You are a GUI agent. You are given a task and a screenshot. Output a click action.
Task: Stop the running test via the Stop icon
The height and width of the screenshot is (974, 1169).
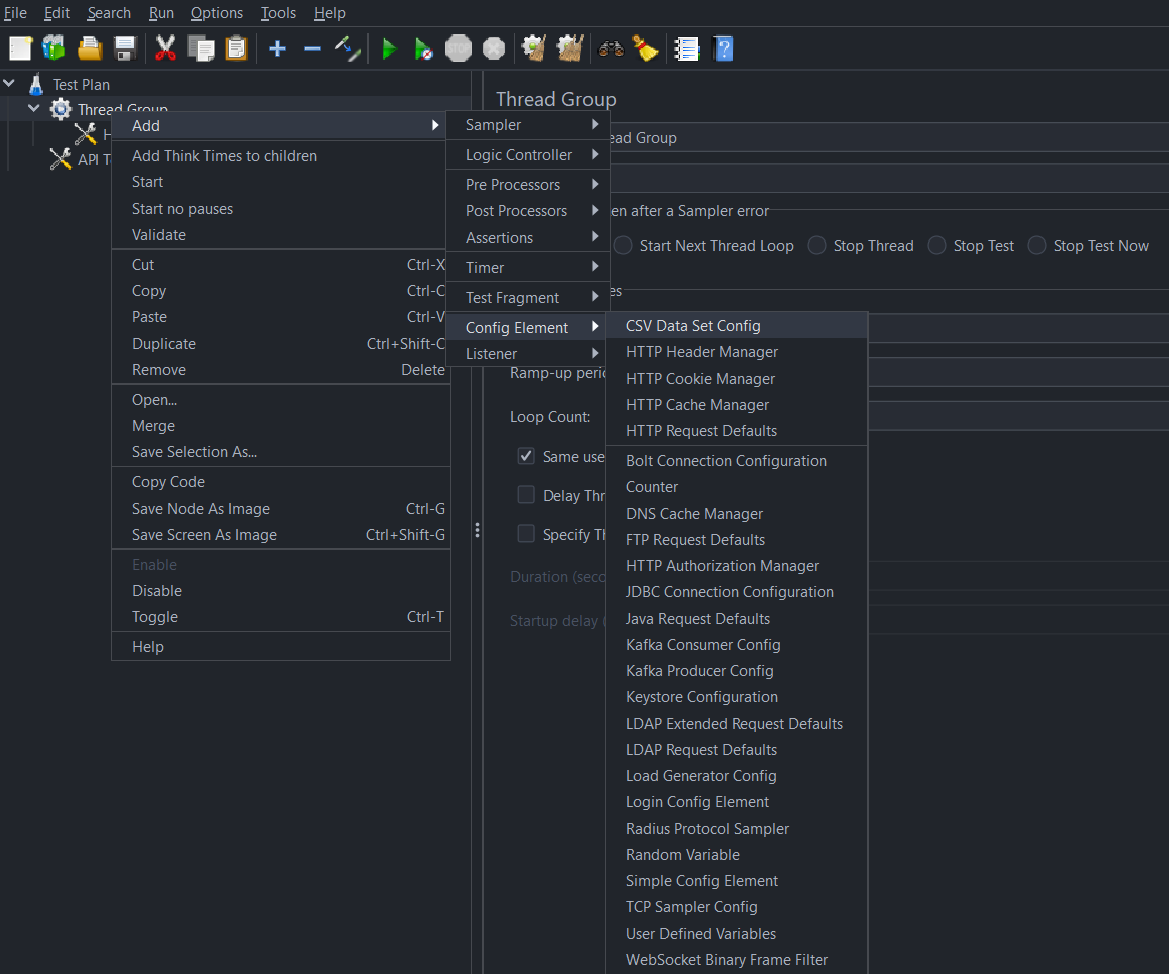pyautogui.click(x=458, y=47)
